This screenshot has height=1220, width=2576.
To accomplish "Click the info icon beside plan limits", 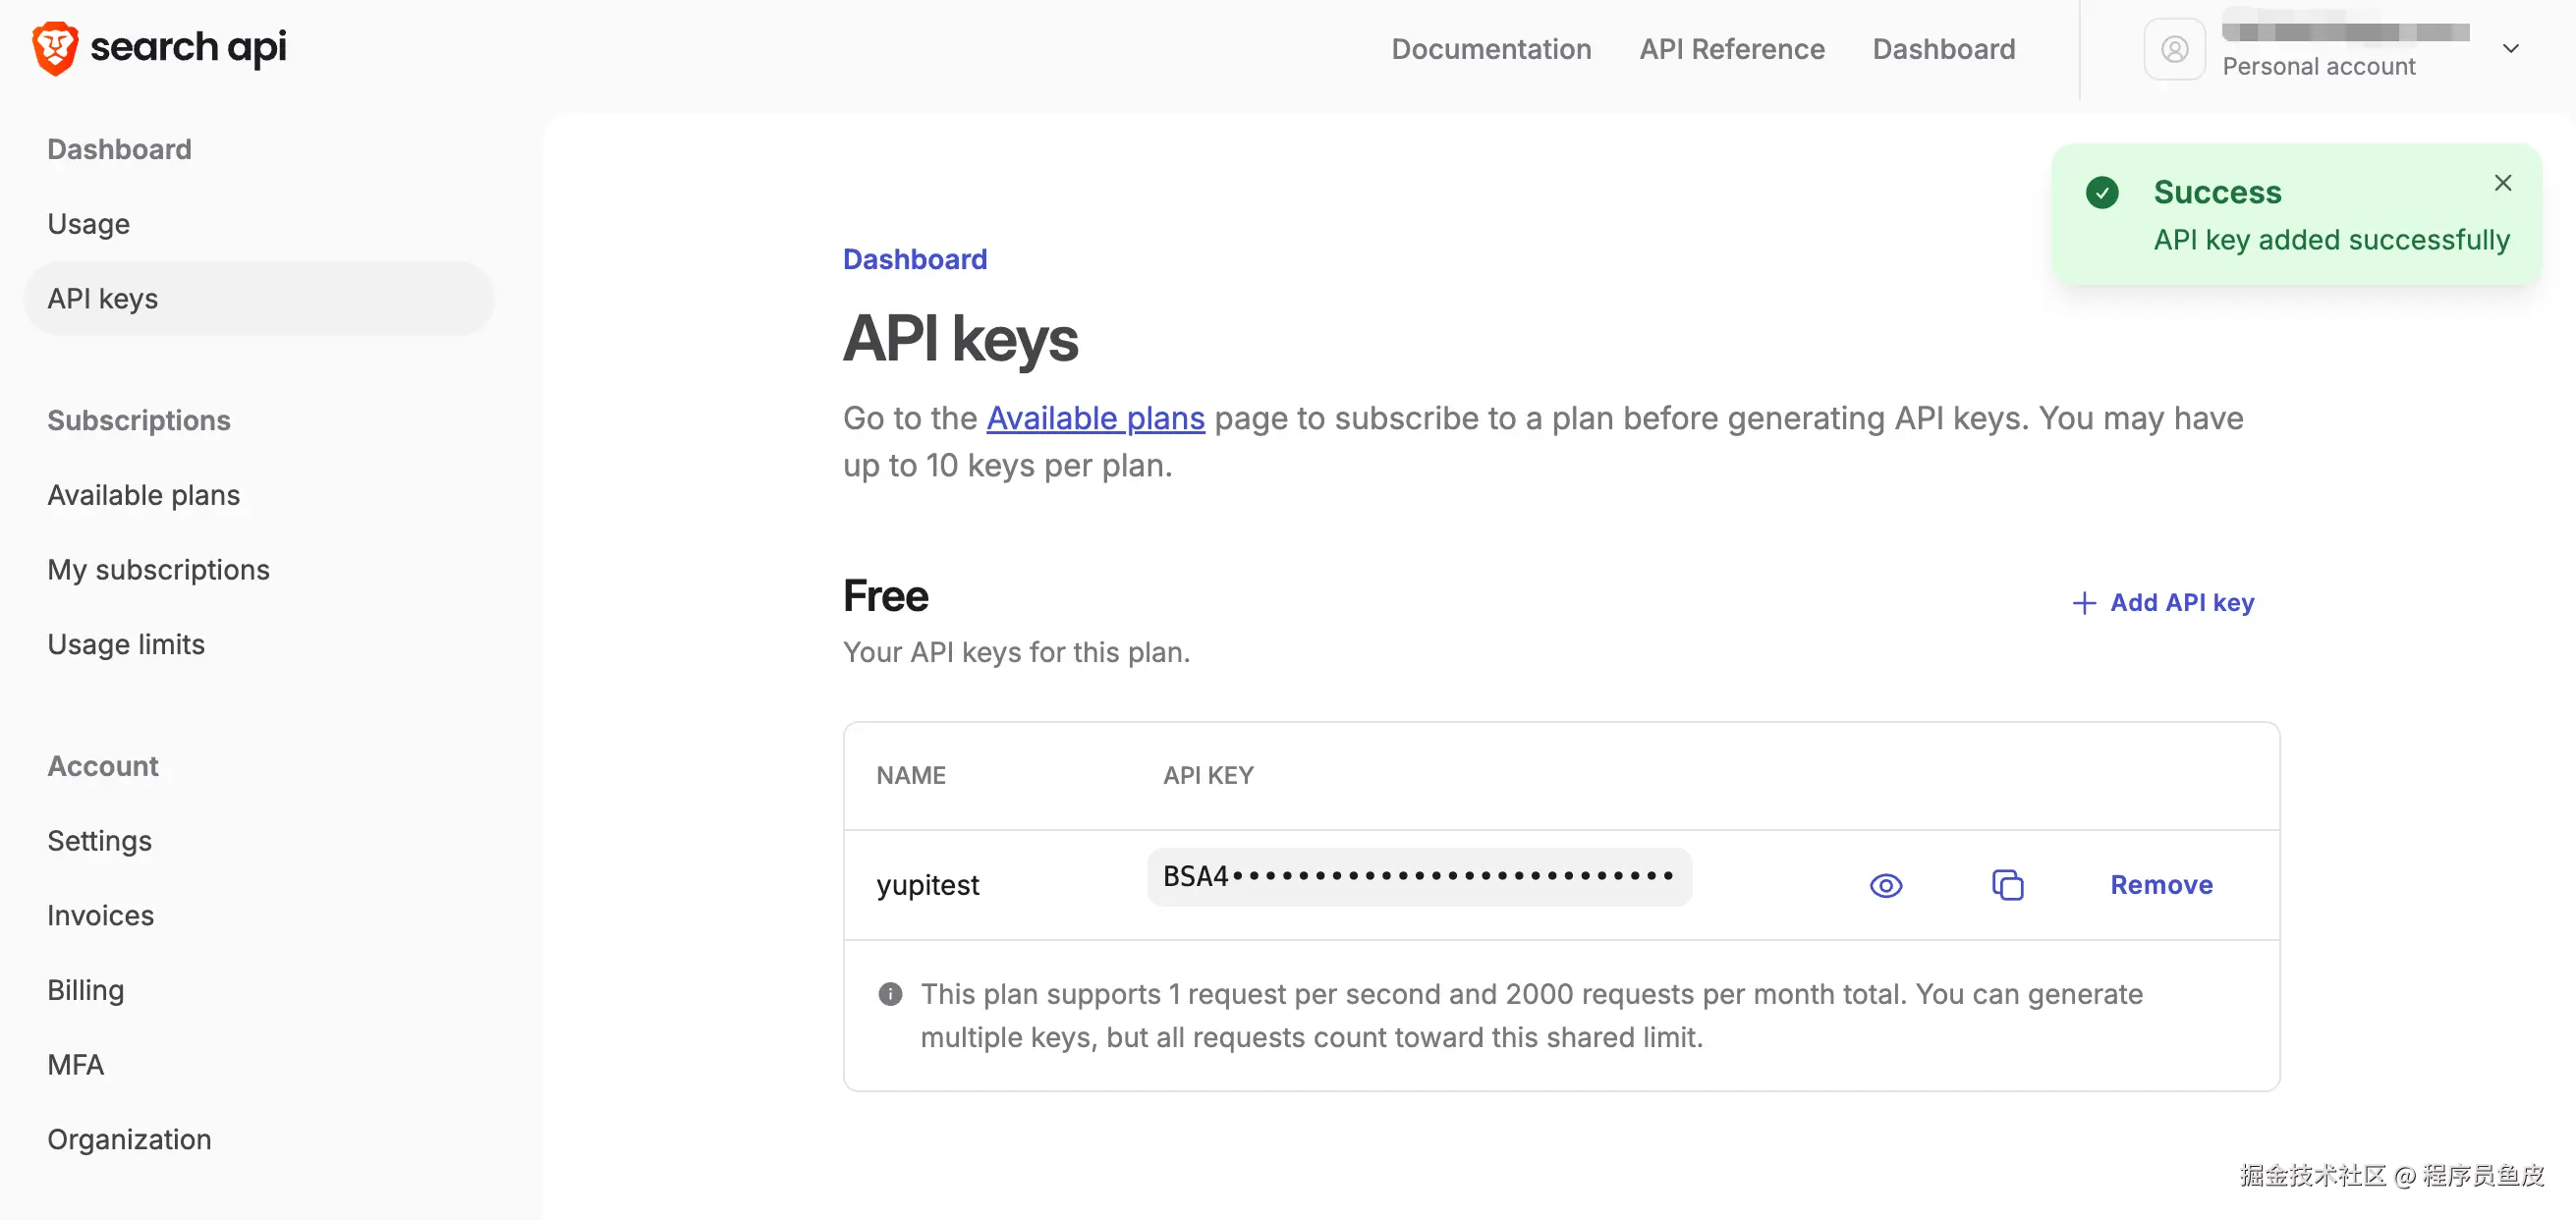I will click(890, 994).
